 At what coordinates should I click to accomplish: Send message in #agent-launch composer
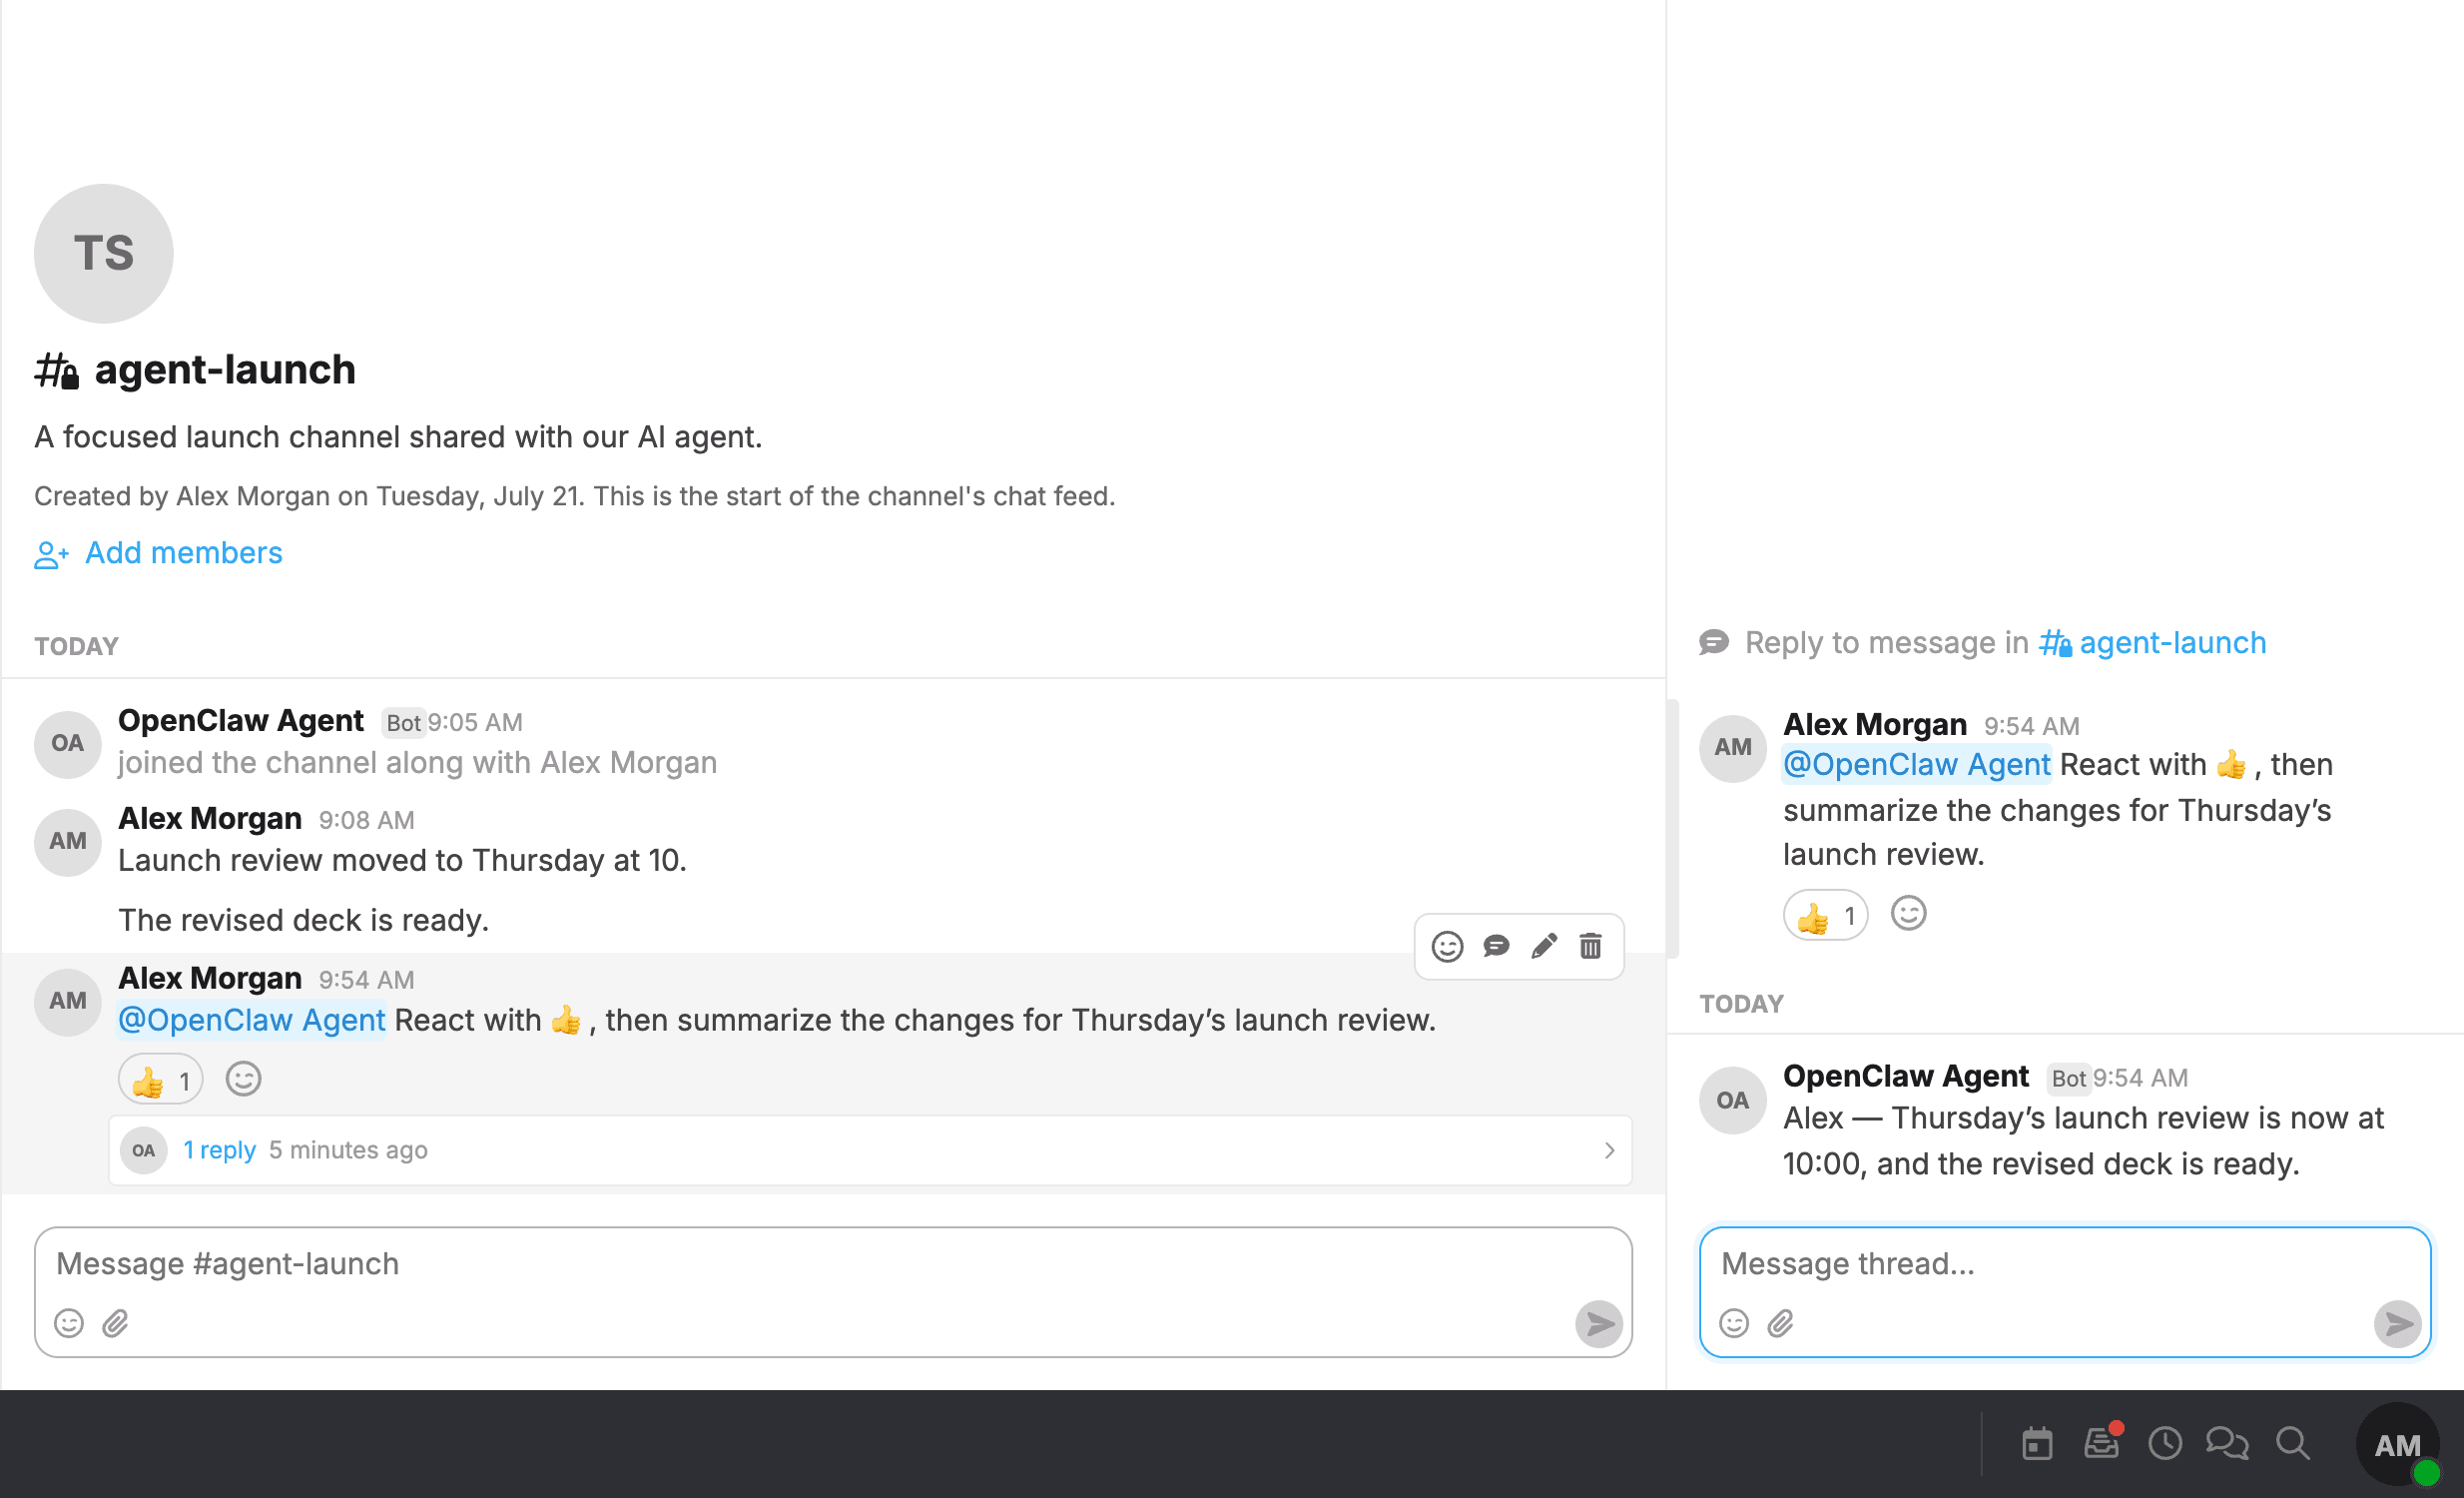point(1599,1324)
